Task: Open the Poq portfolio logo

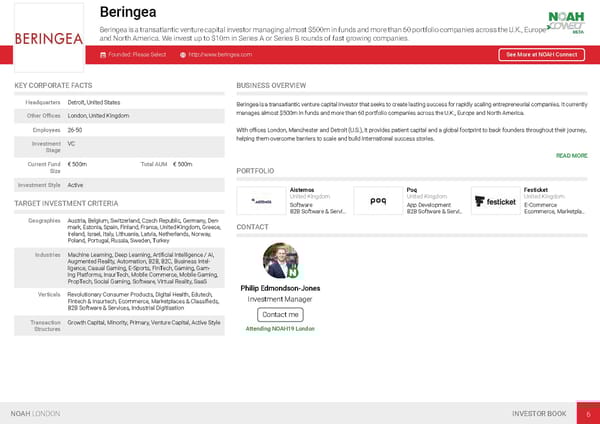Action: tap(378, 200)
